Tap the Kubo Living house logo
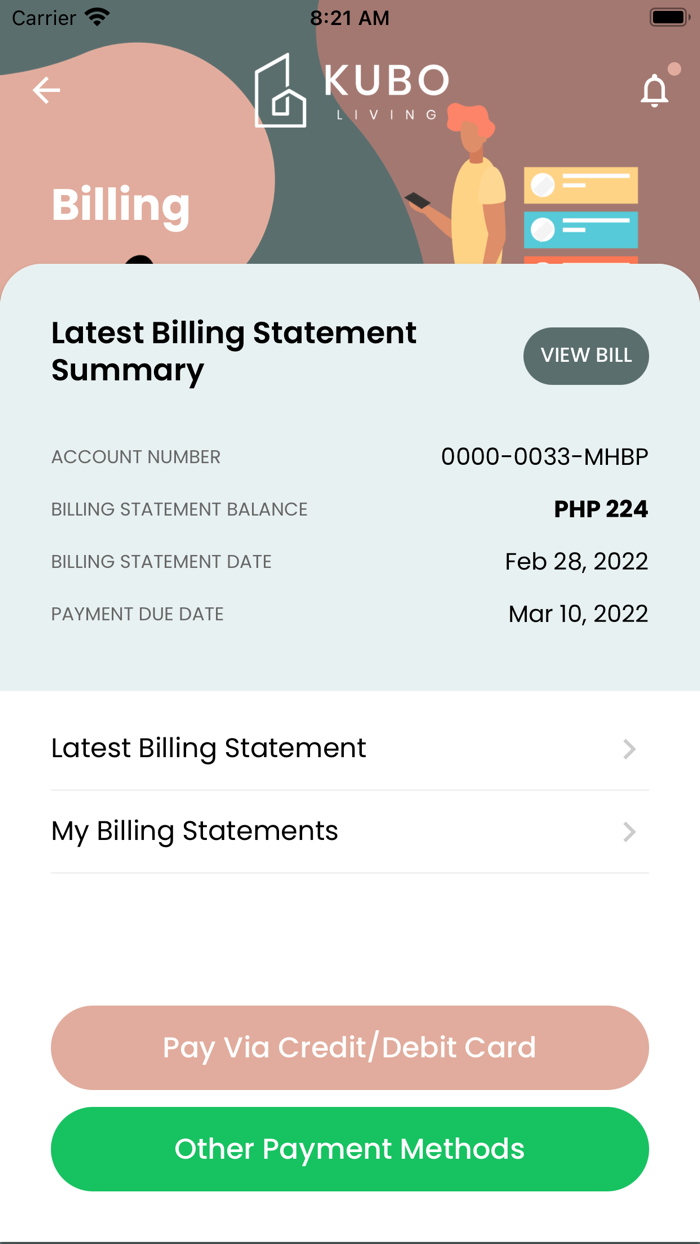The image size is (700, 1244). pos(281,91)
